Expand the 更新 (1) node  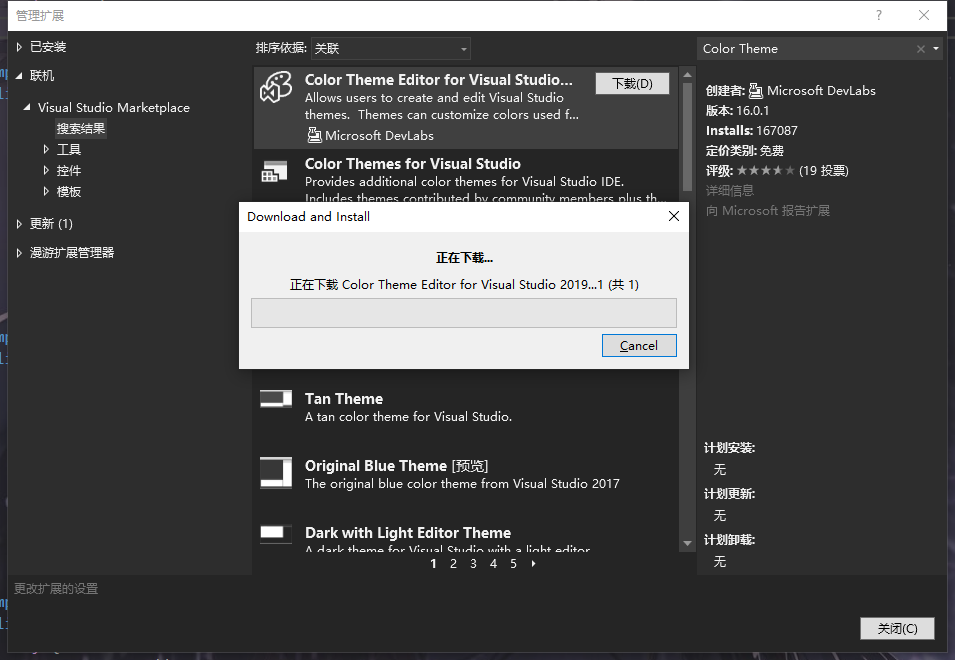coord(19,223)
